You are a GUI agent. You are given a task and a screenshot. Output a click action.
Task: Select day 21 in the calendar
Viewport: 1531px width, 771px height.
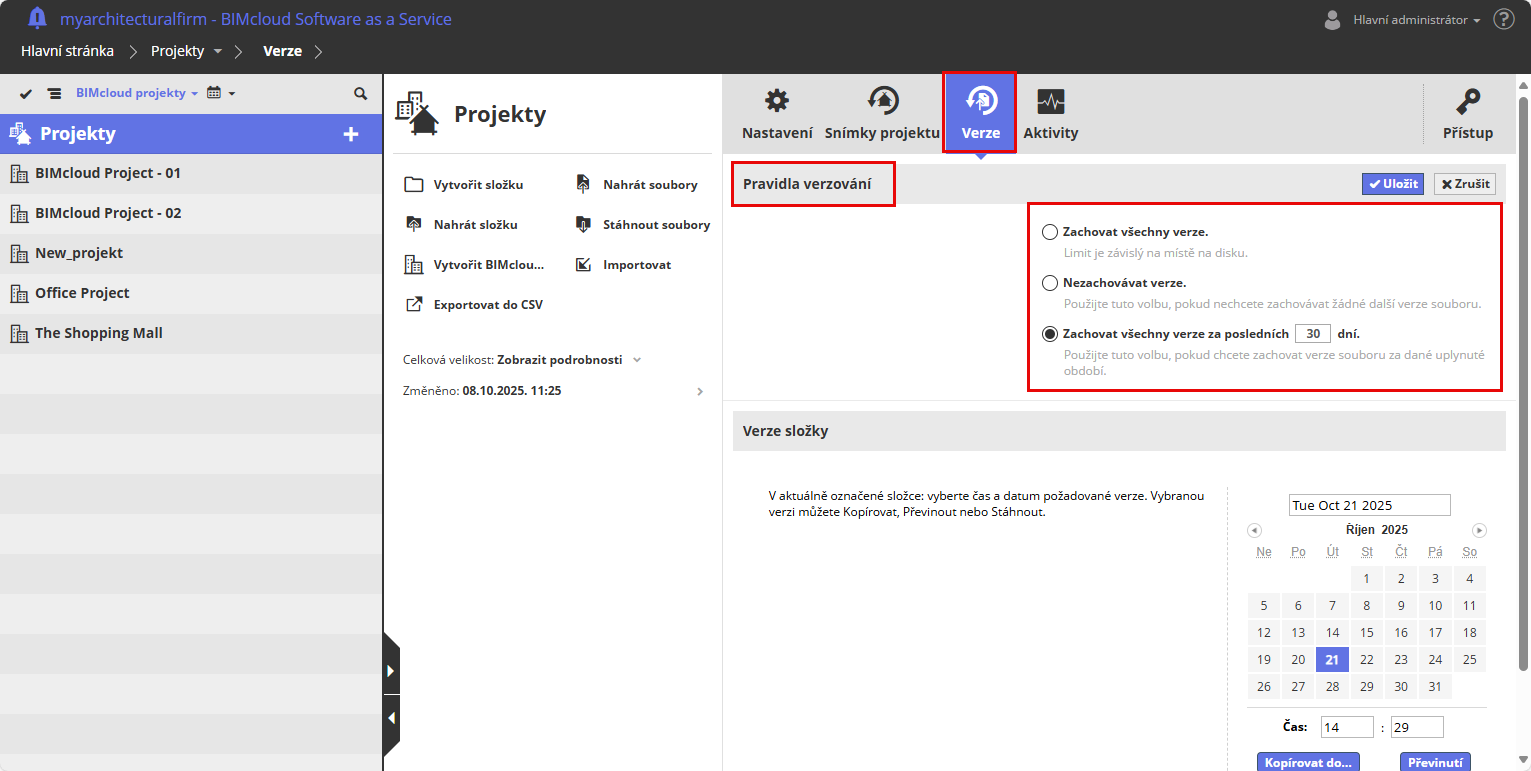[1332, 660]
